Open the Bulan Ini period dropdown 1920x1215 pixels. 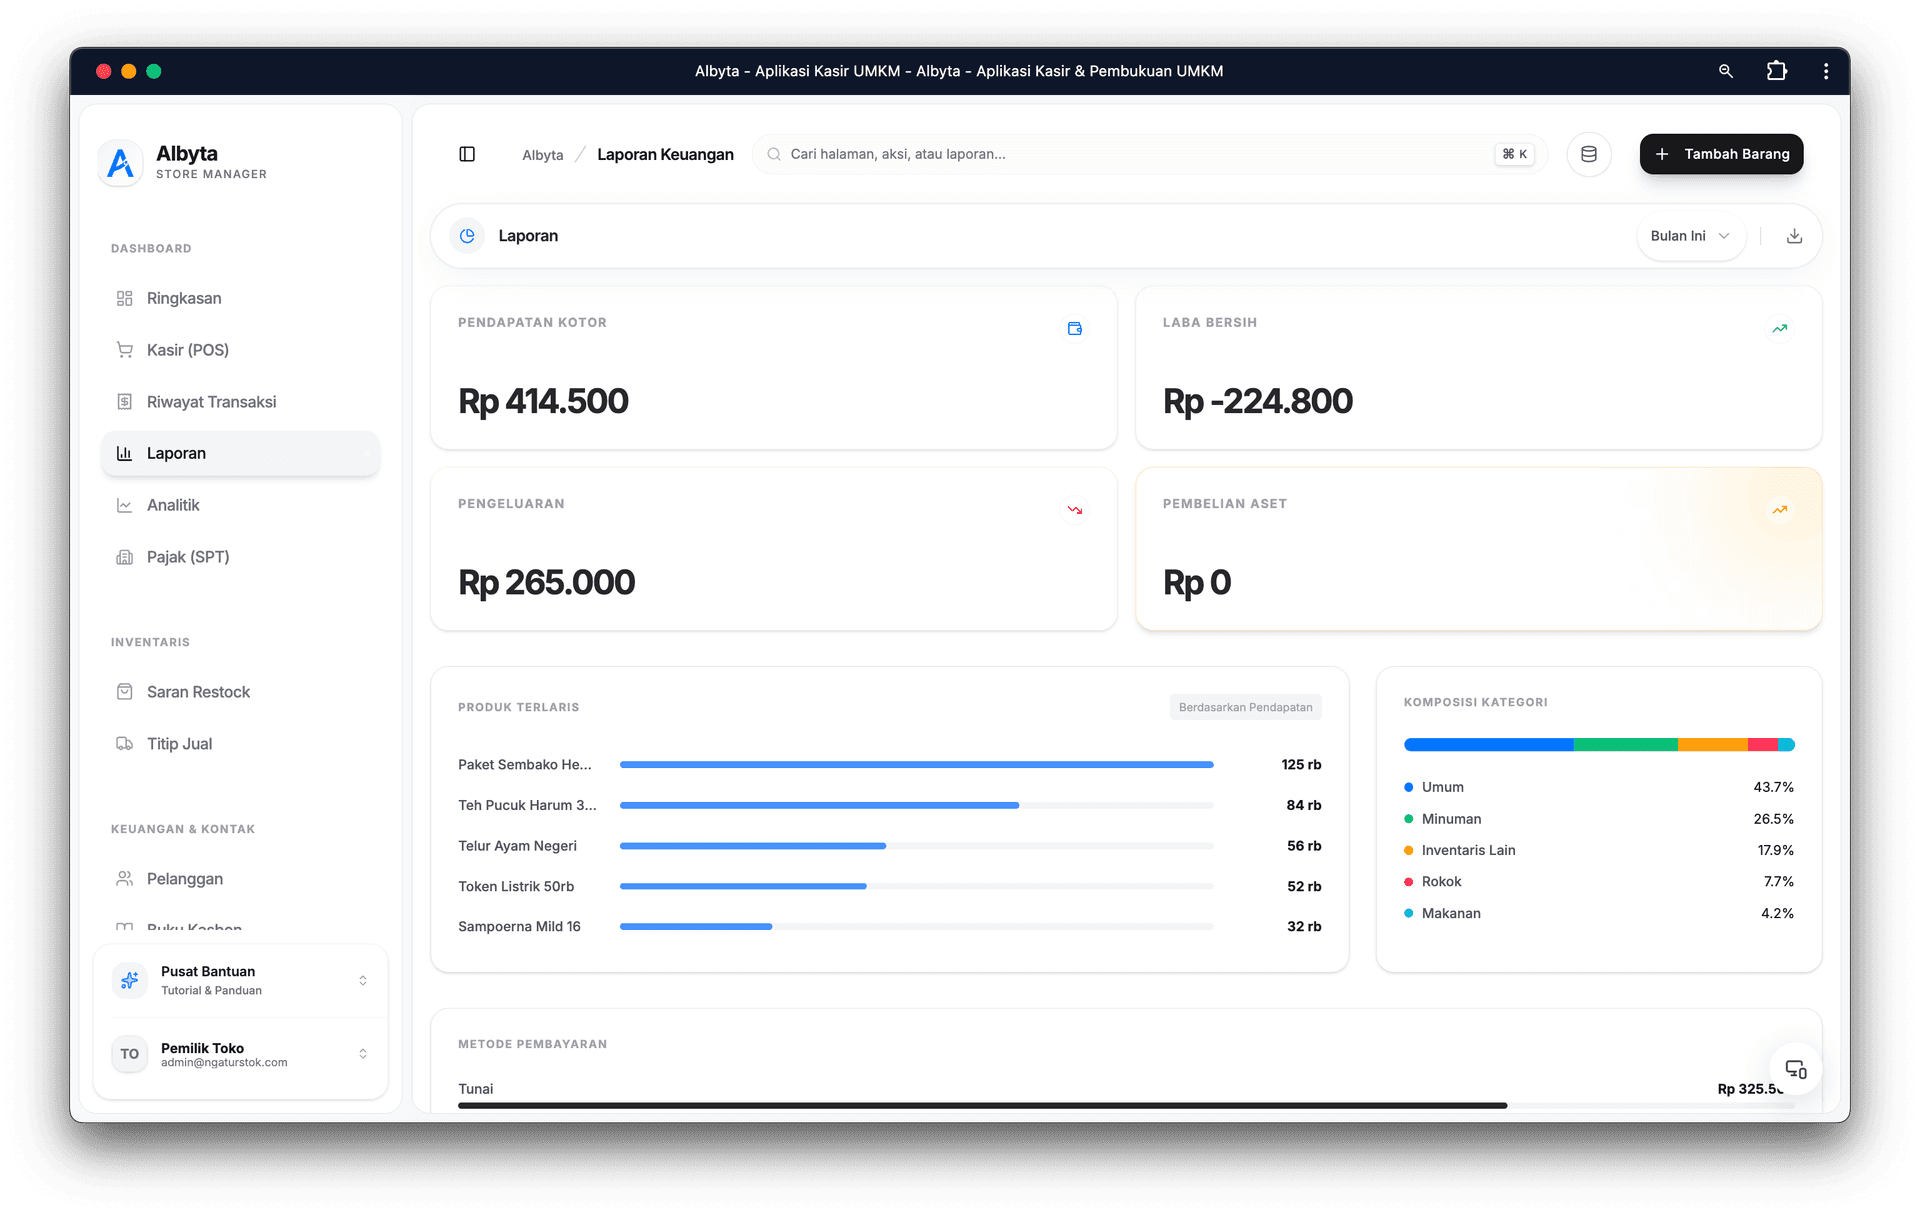(1689, 236)
